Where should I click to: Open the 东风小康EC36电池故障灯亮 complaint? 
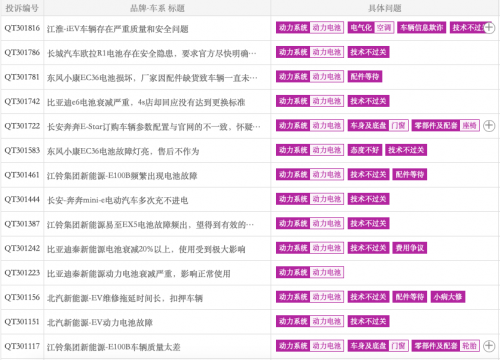click(123, 151)
